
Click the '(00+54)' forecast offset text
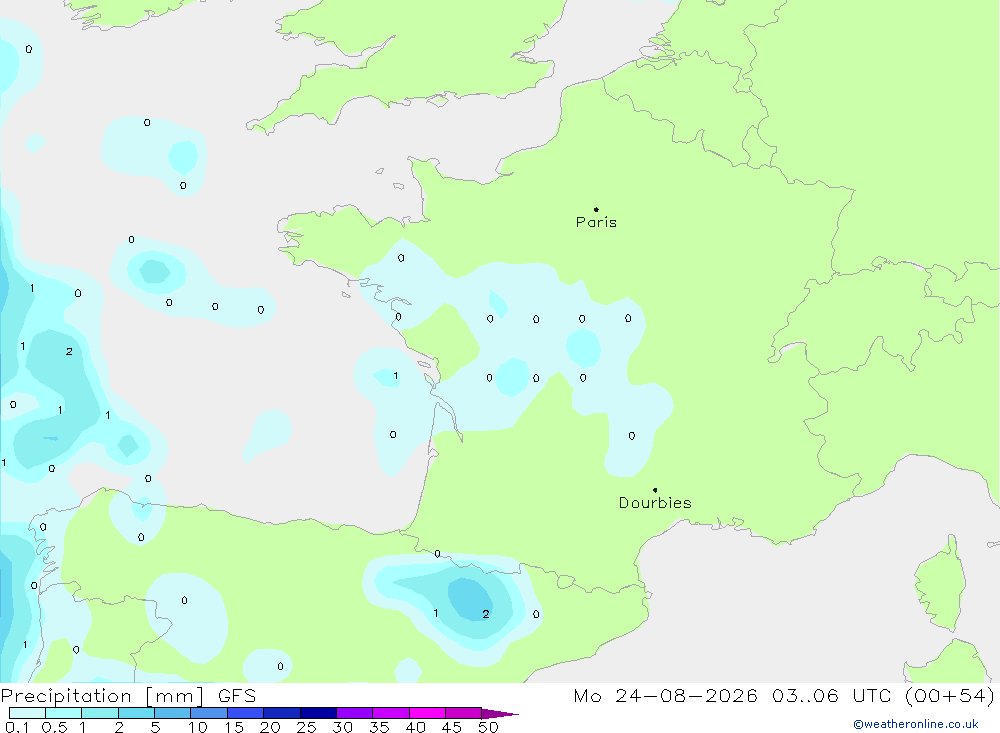click(x=950, y=695)
